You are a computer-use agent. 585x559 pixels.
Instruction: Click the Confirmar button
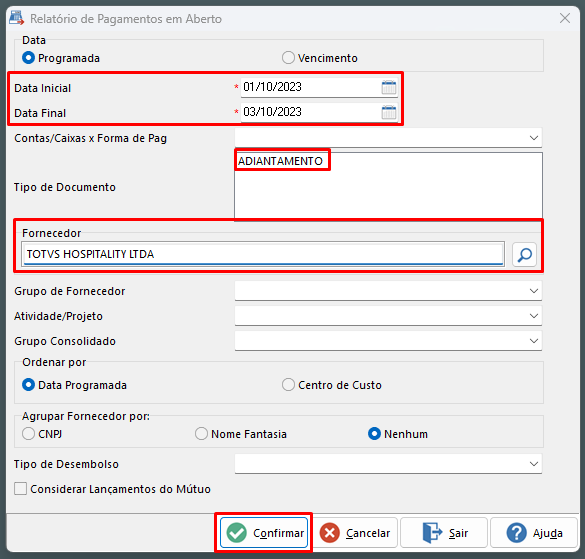coord(264,533)
